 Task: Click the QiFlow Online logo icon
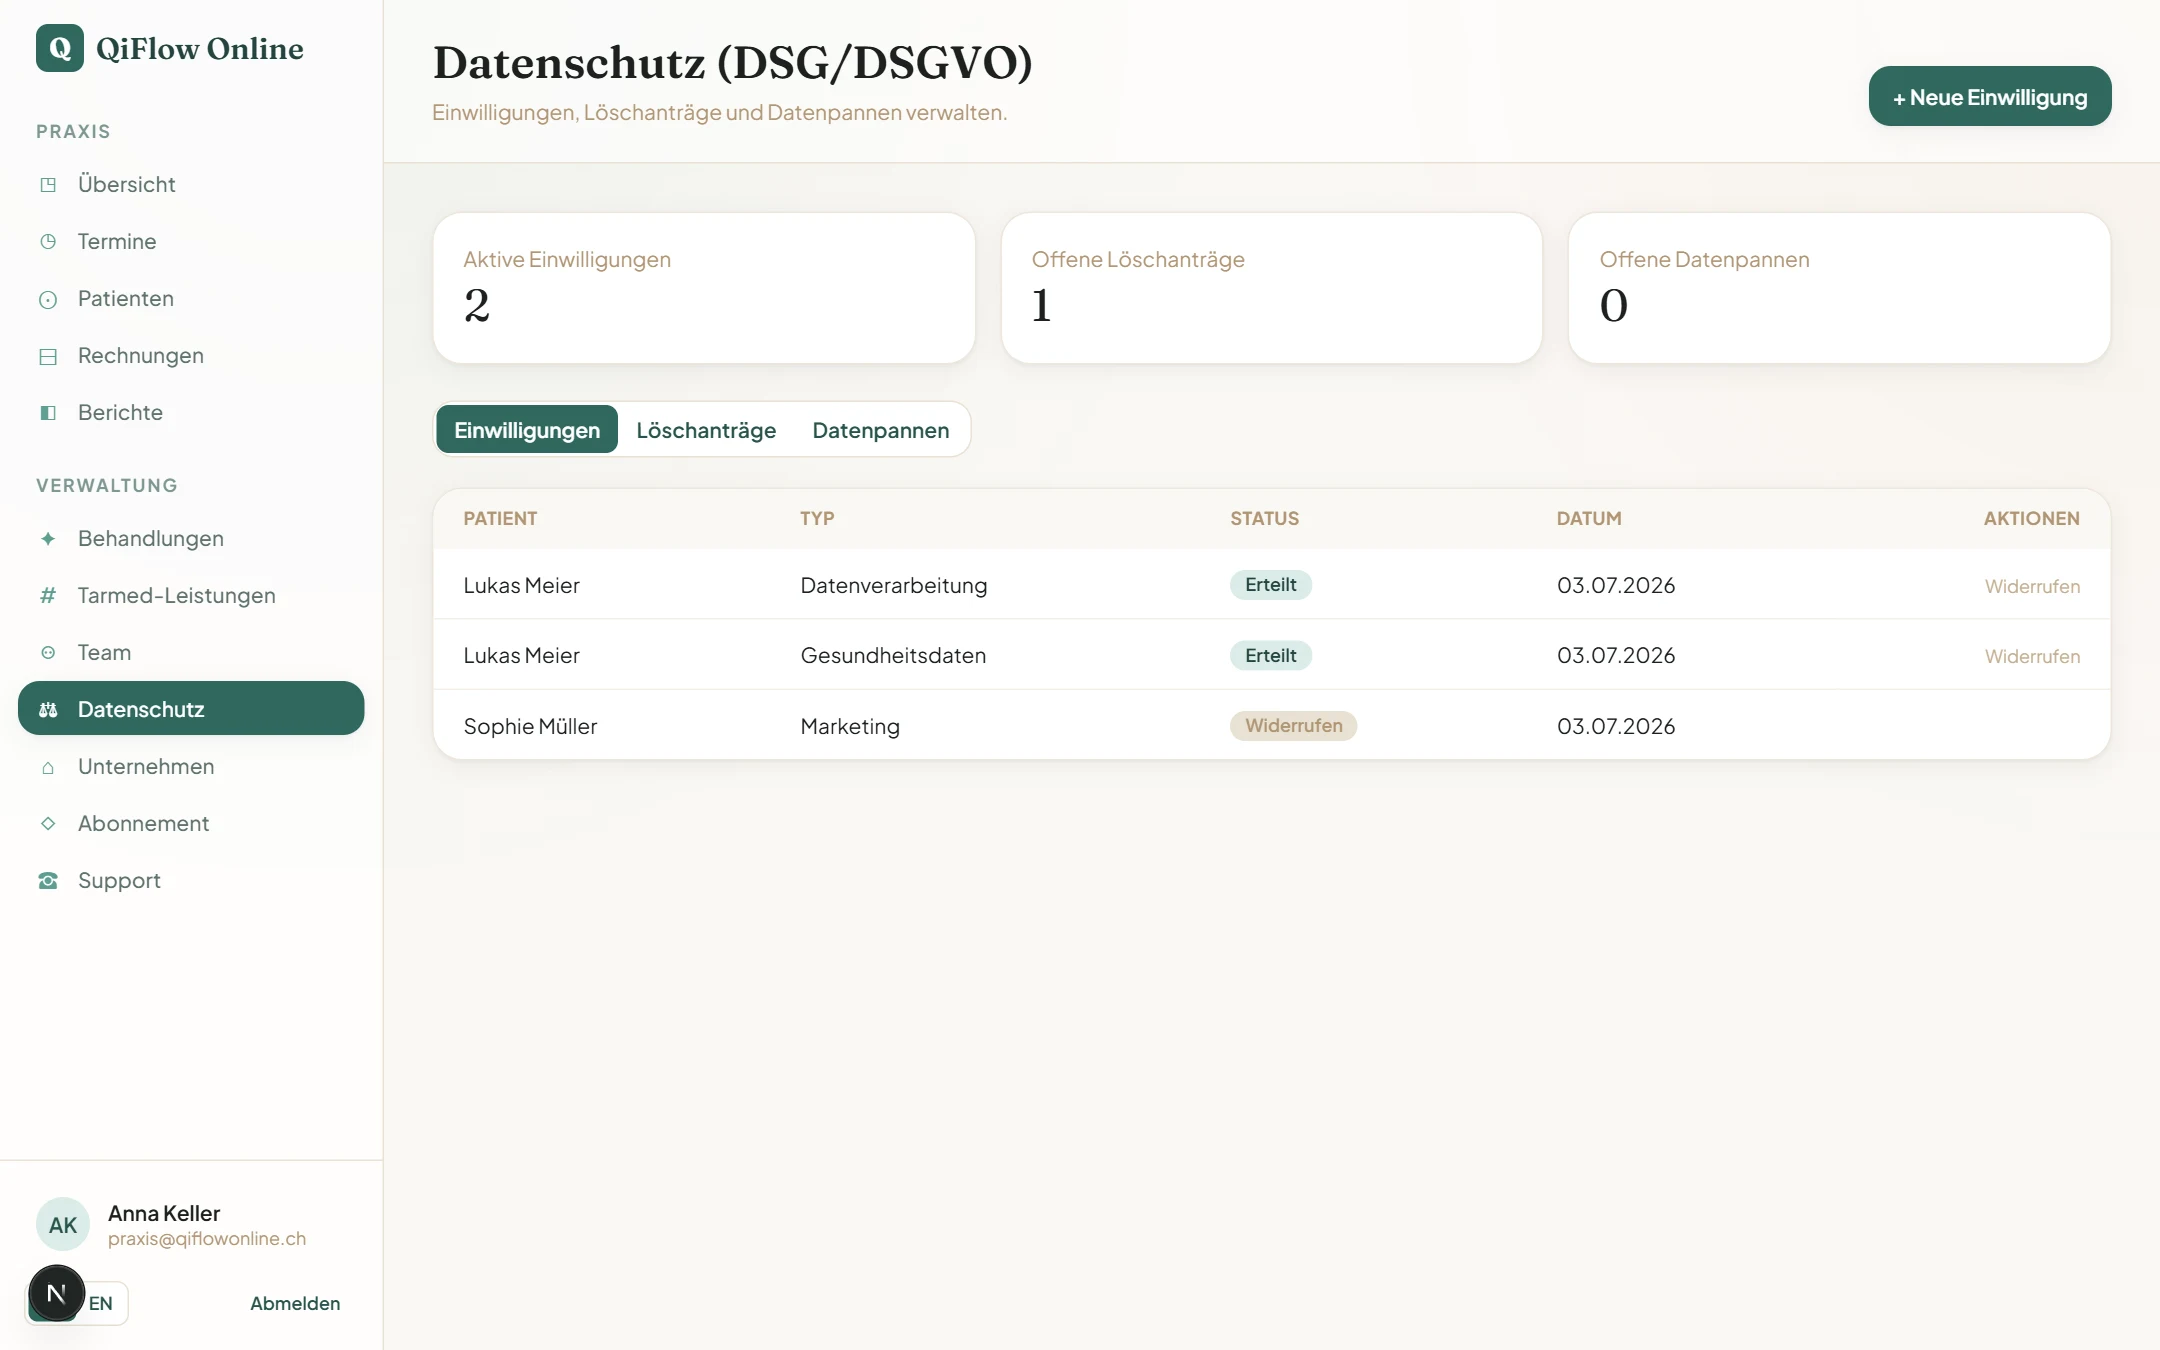tap(60, 48)
